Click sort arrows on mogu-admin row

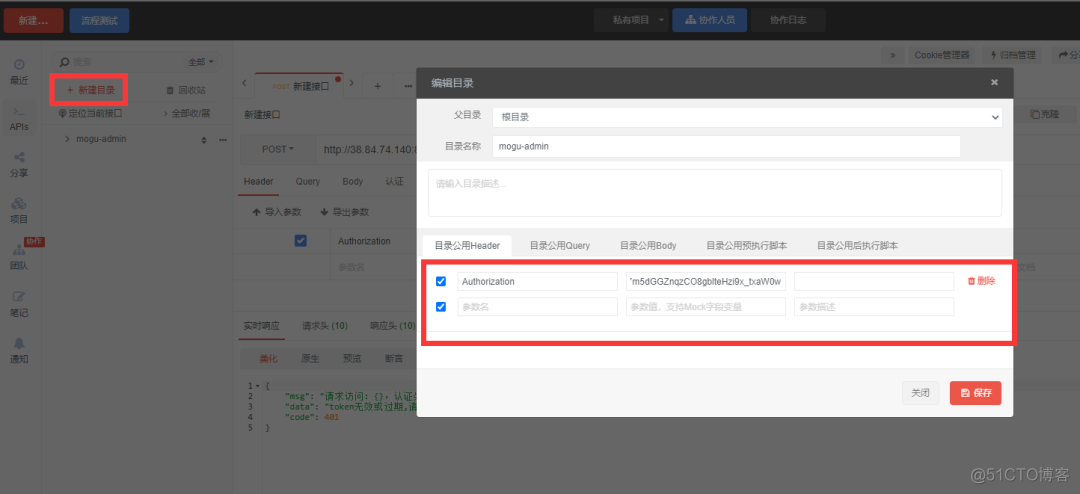pyautogui.click(x=204, y=140)
